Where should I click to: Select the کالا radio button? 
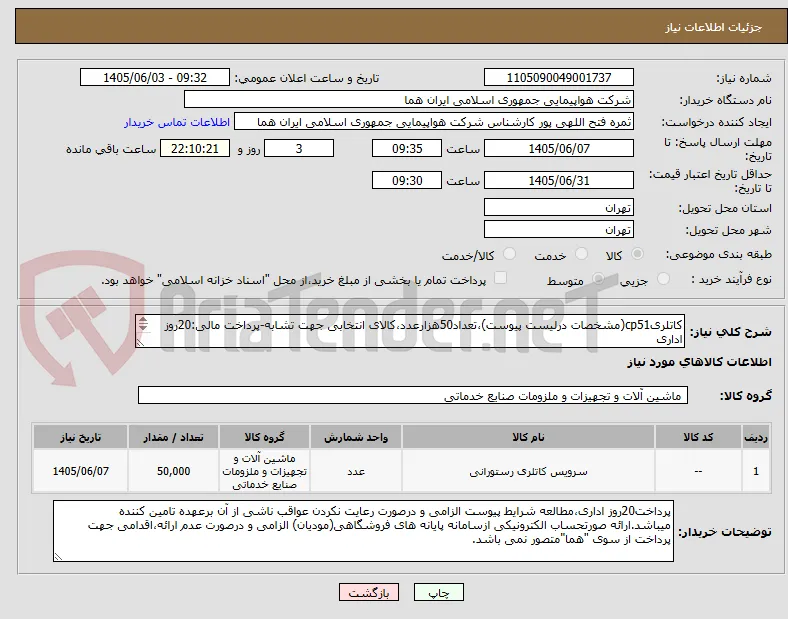[x=637, y=254]
